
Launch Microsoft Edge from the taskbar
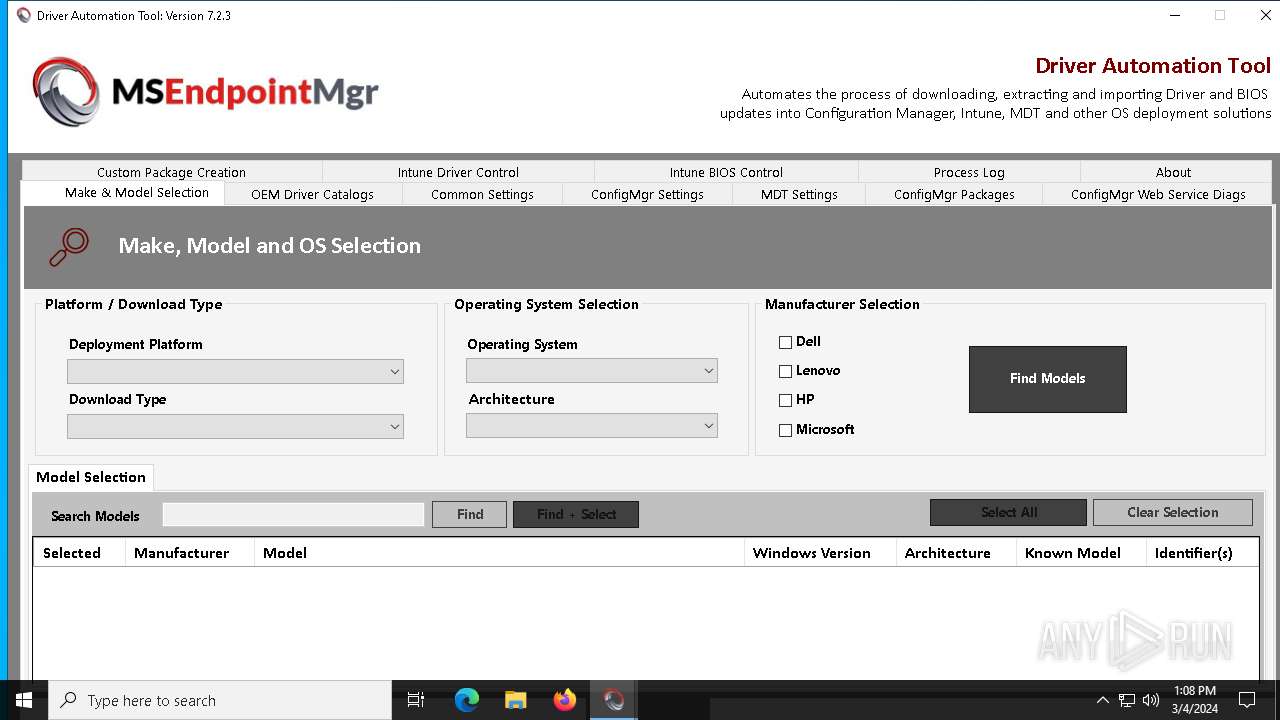[467, 700]
